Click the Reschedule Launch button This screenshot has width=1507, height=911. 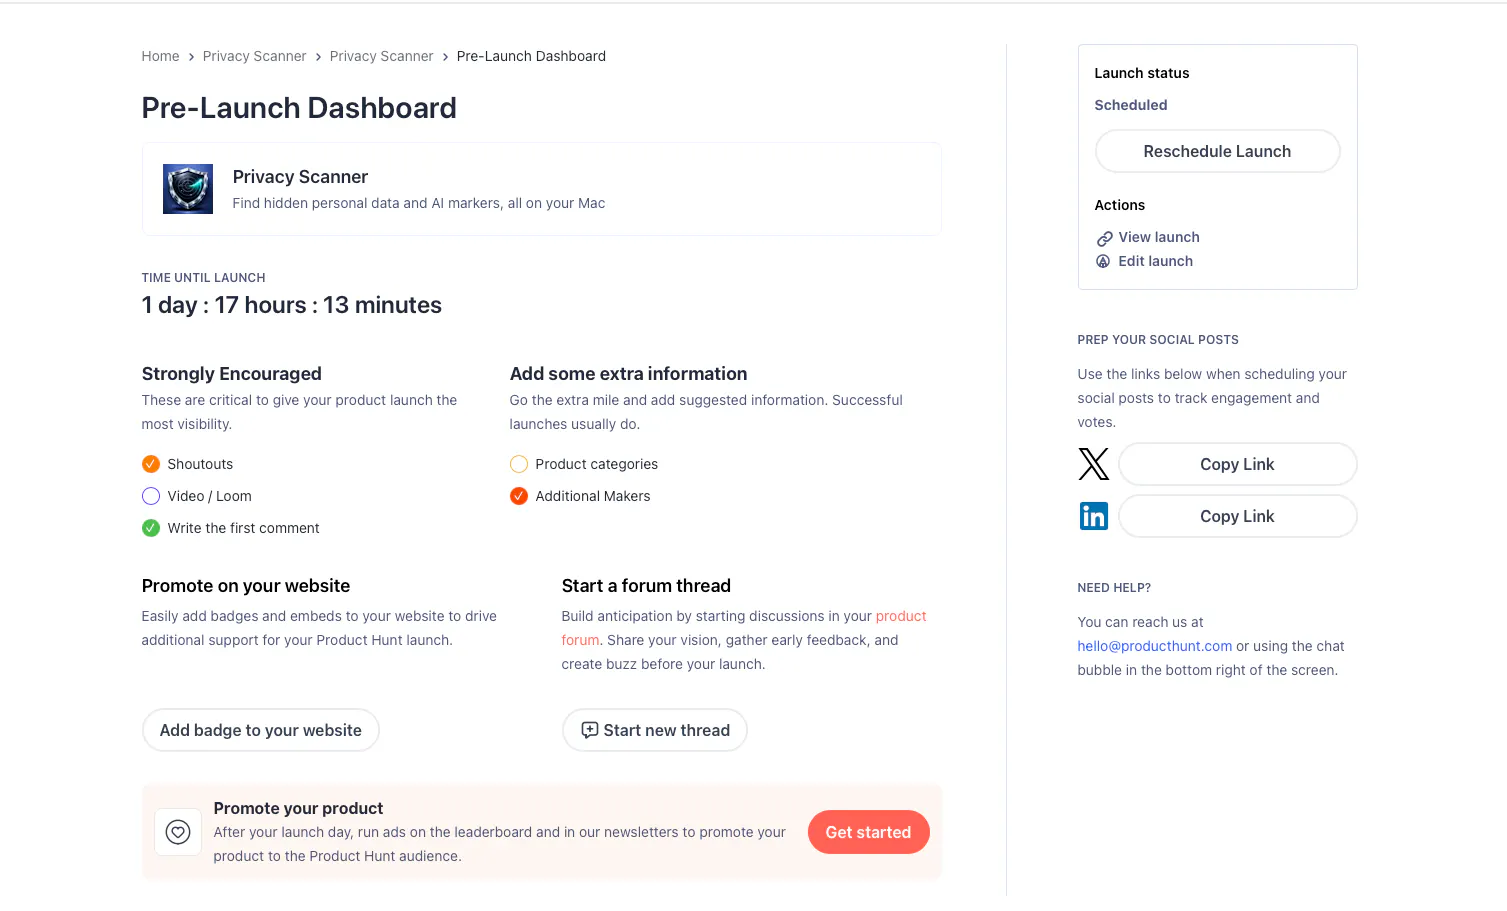(1217, 151)
